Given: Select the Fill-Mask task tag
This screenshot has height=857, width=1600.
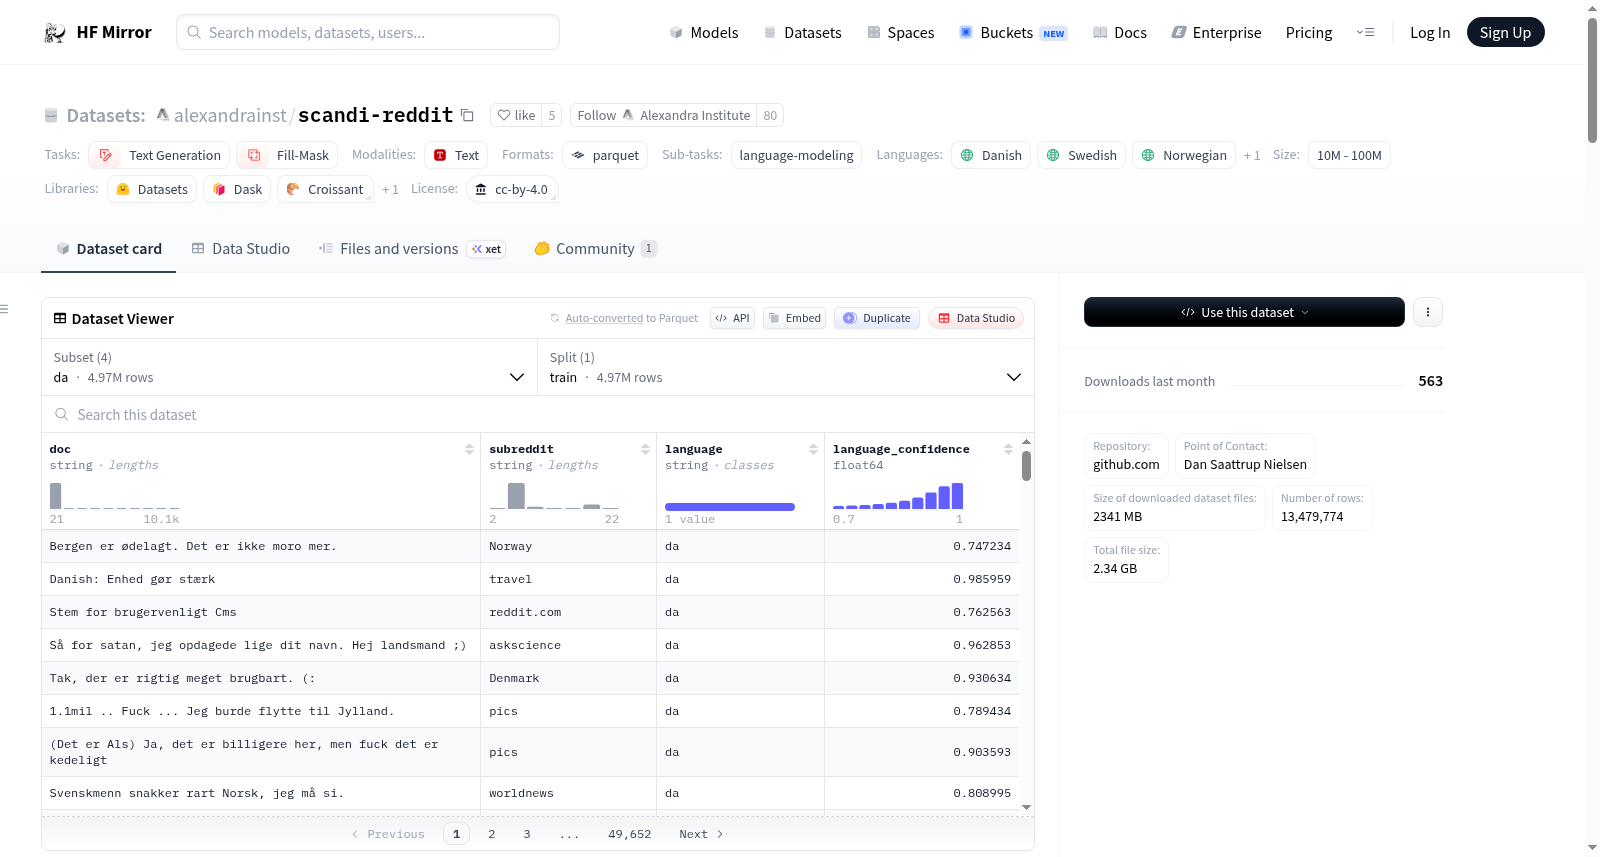Looking at the screenshot, I should coord(288,155).
